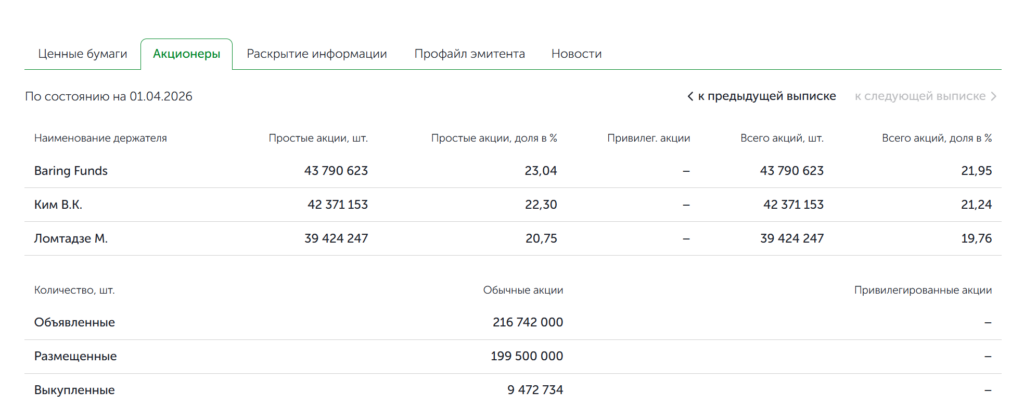Image resolution: width=1024 pixels, height=404 pixels.
Task: Click the Простые акции, шт. column header
Action: coord(318,138)
